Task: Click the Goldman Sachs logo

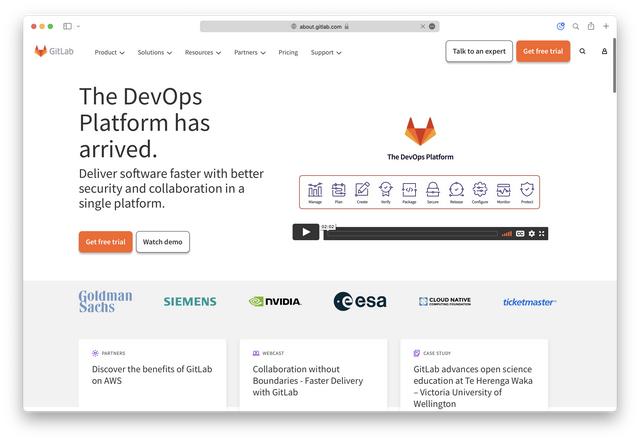Action: click(x=105, y=301)
